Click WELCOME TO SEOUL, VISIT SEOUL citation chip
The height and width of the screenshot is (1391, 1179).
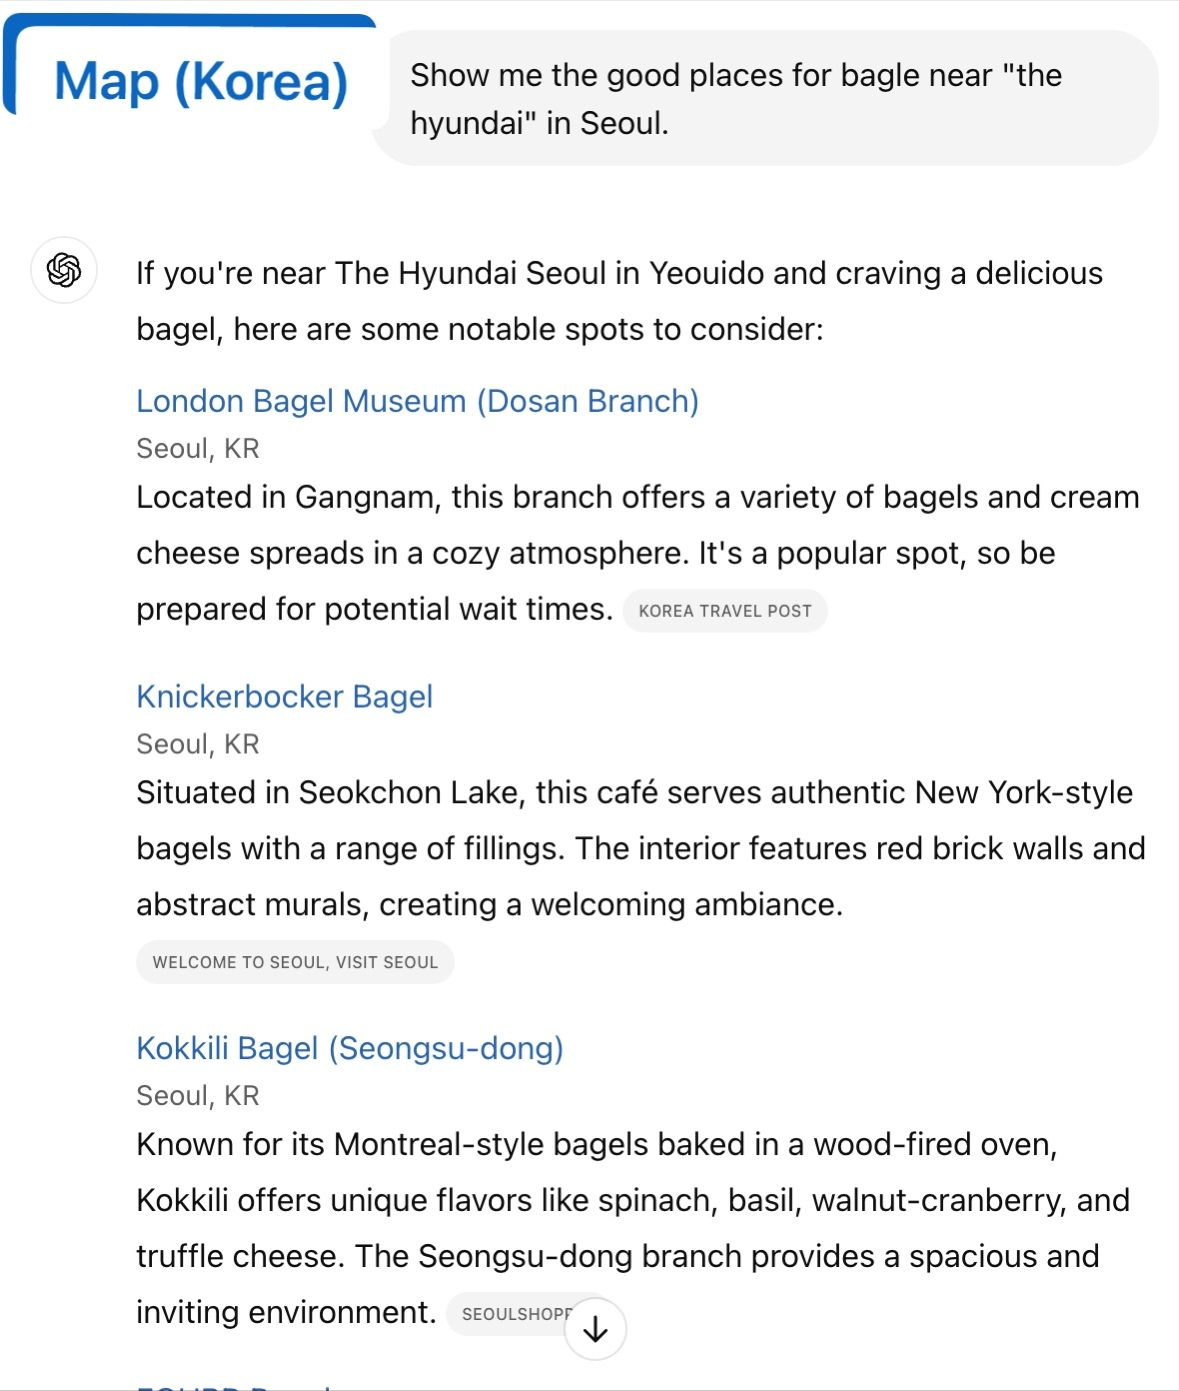(x=295, y=962)
